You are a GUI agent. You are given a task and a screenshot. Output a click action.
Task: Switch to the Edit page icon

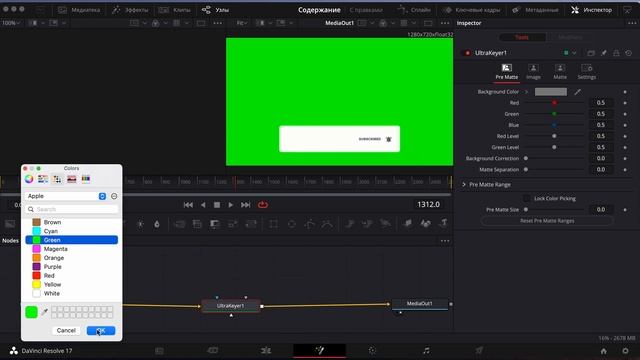click(x=266, y=351)
